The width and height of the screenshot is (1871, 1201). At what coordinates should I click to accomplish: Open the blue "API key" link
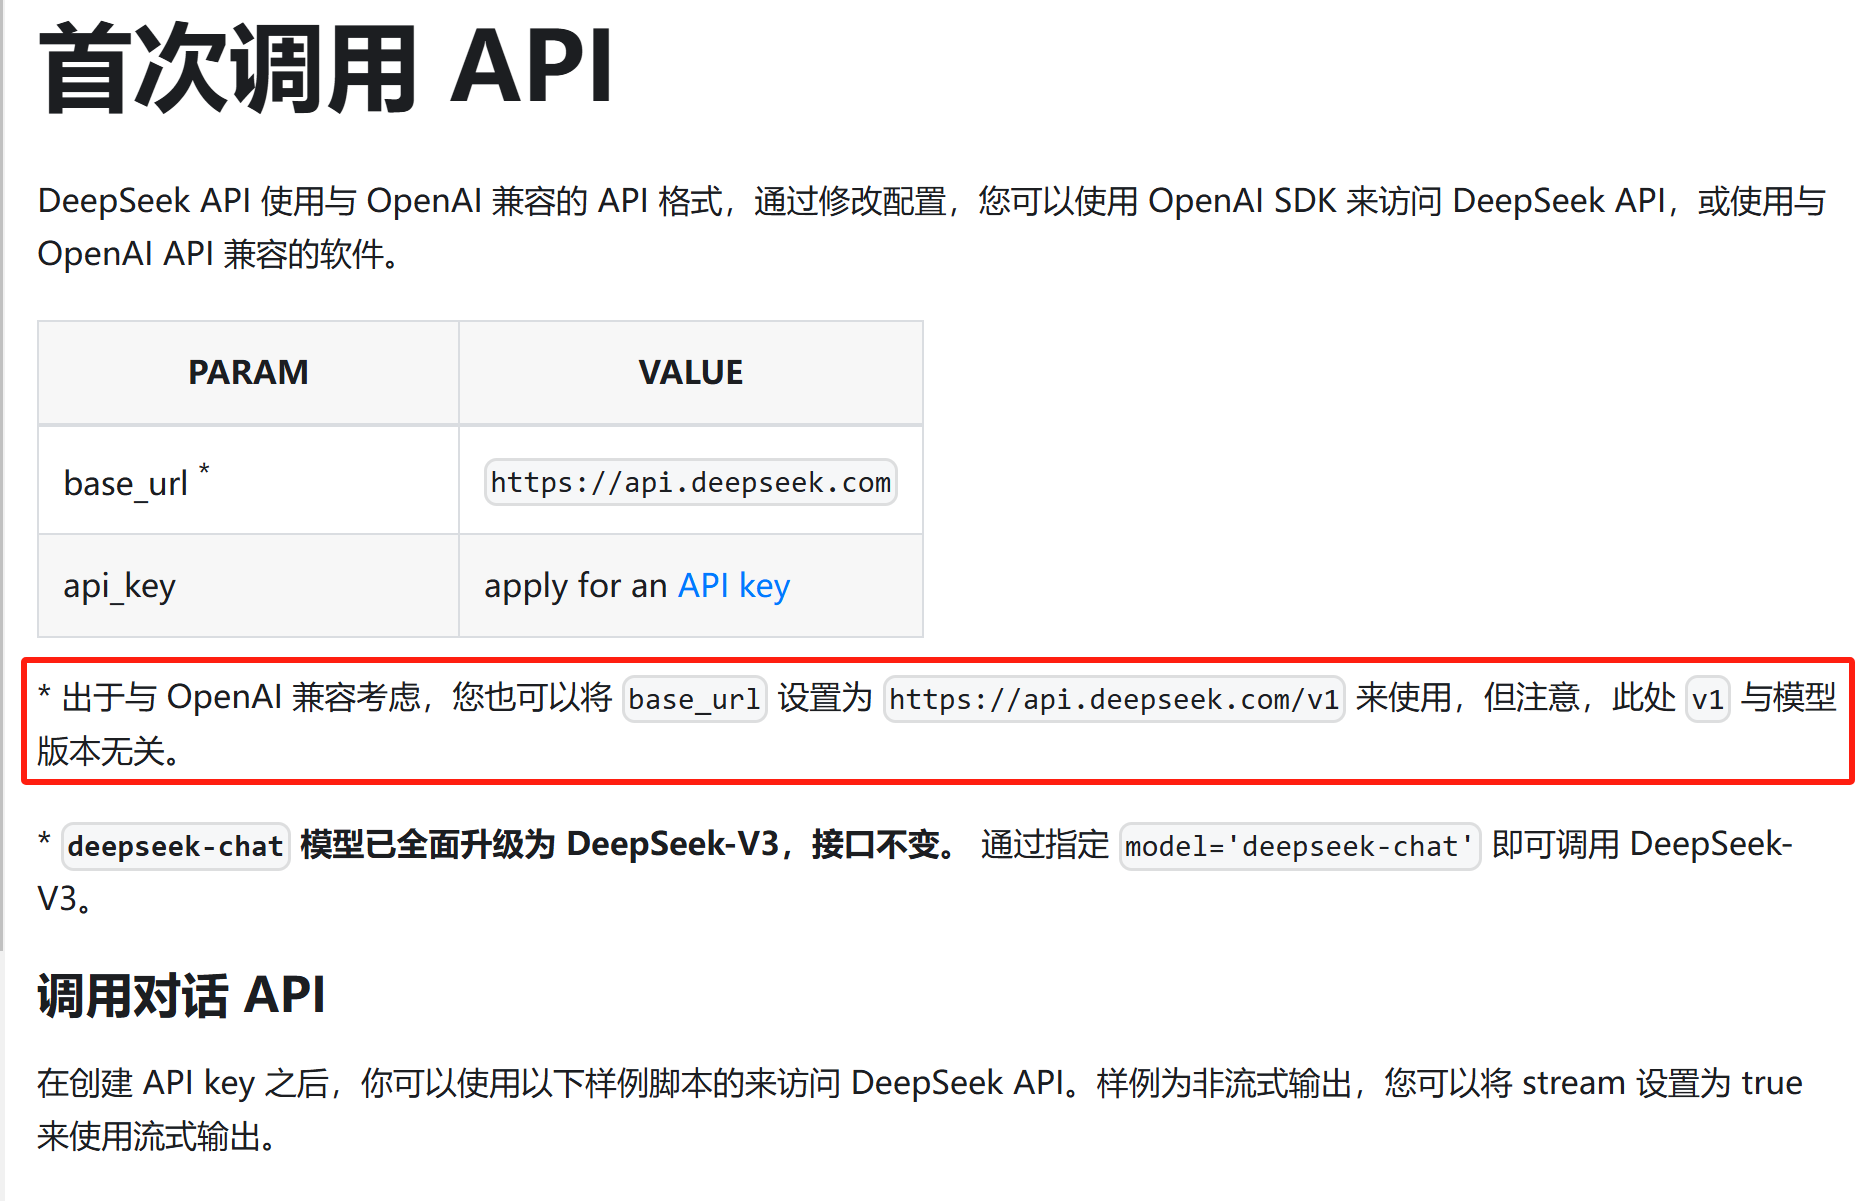click(734, 586)
